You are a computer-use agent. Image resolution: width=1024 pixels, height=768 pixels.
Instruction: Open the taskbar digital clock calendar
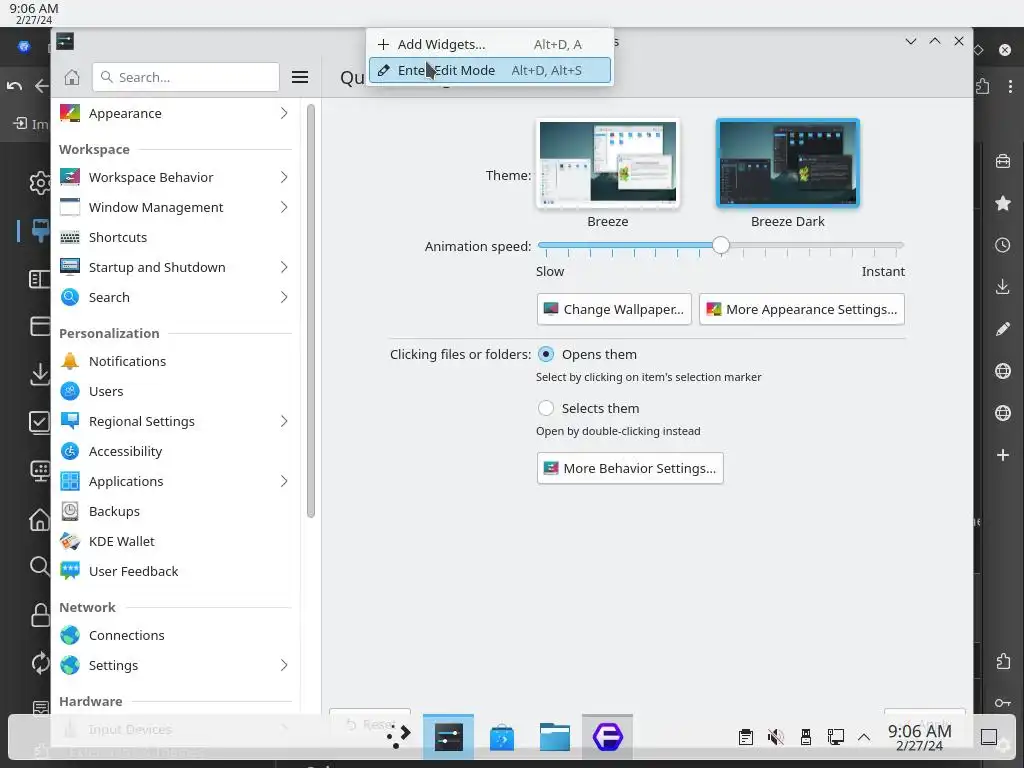[920, 737]
